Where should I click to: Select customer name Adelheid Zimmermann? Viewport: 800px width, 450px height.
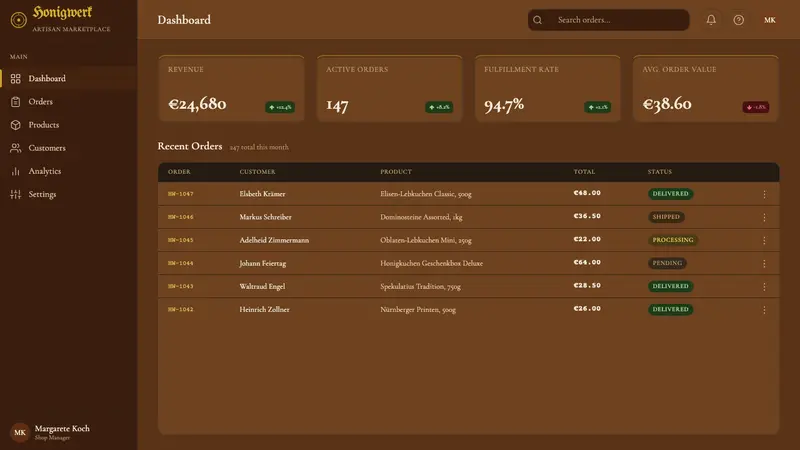(274, 240)
